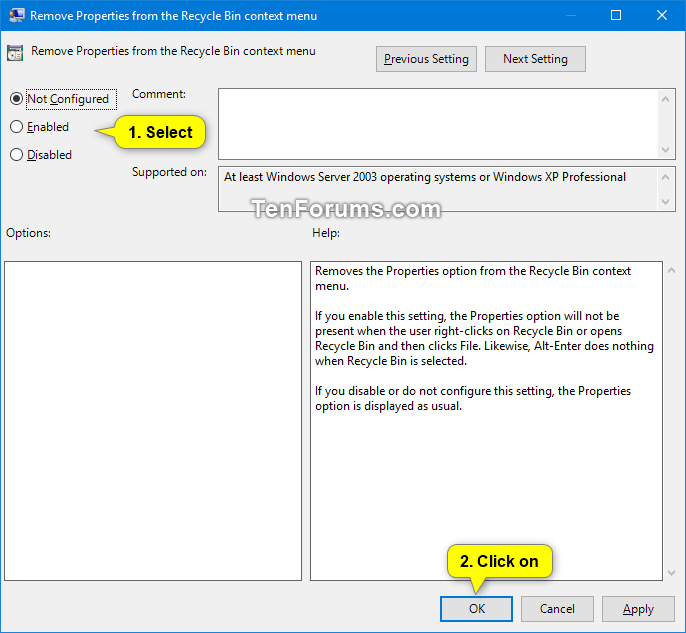Click the Comment box scroll down arrow

point(665,150)
